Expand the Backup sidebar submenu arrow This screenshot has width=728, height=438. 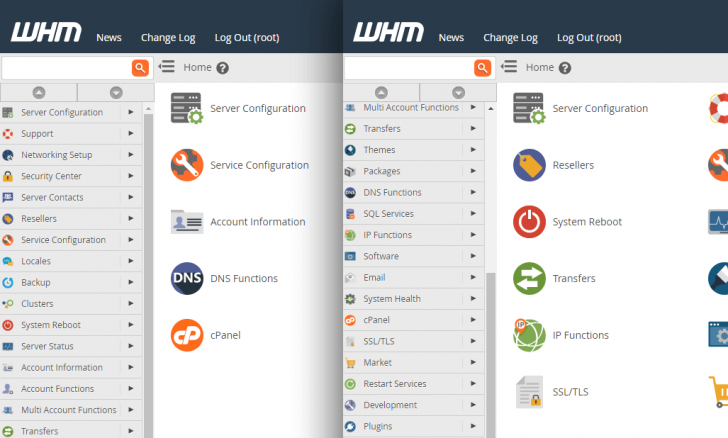pos(131,282)
